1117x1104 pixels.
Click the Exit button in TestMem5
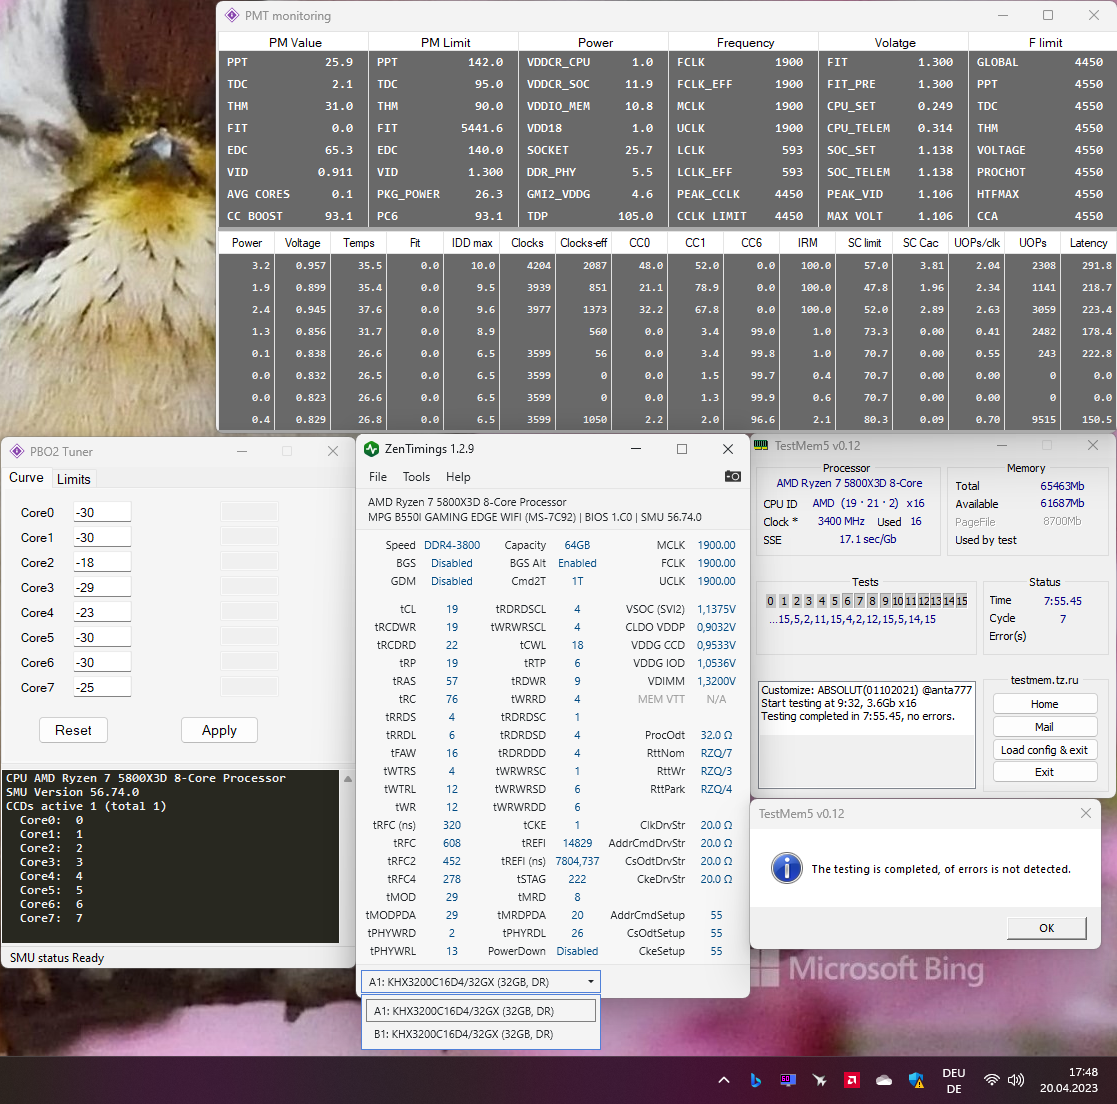click(1044, 772)
